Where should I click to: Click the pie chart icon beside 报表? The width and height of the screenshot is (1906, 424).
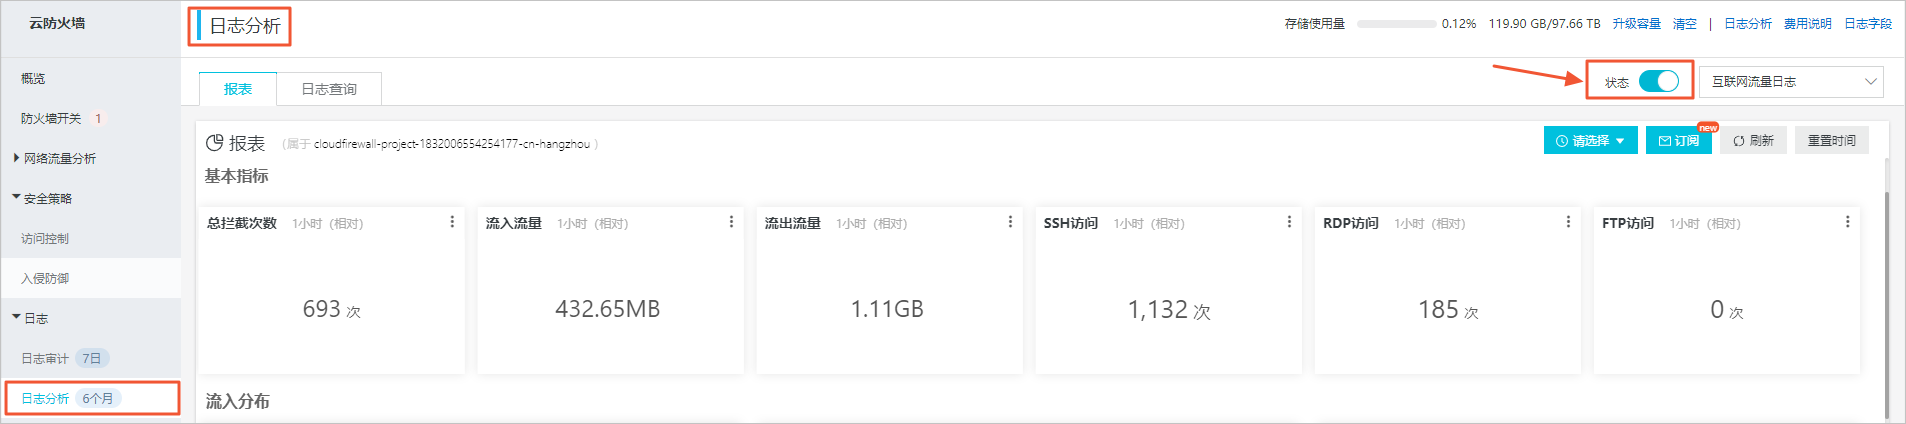point(214,143)
